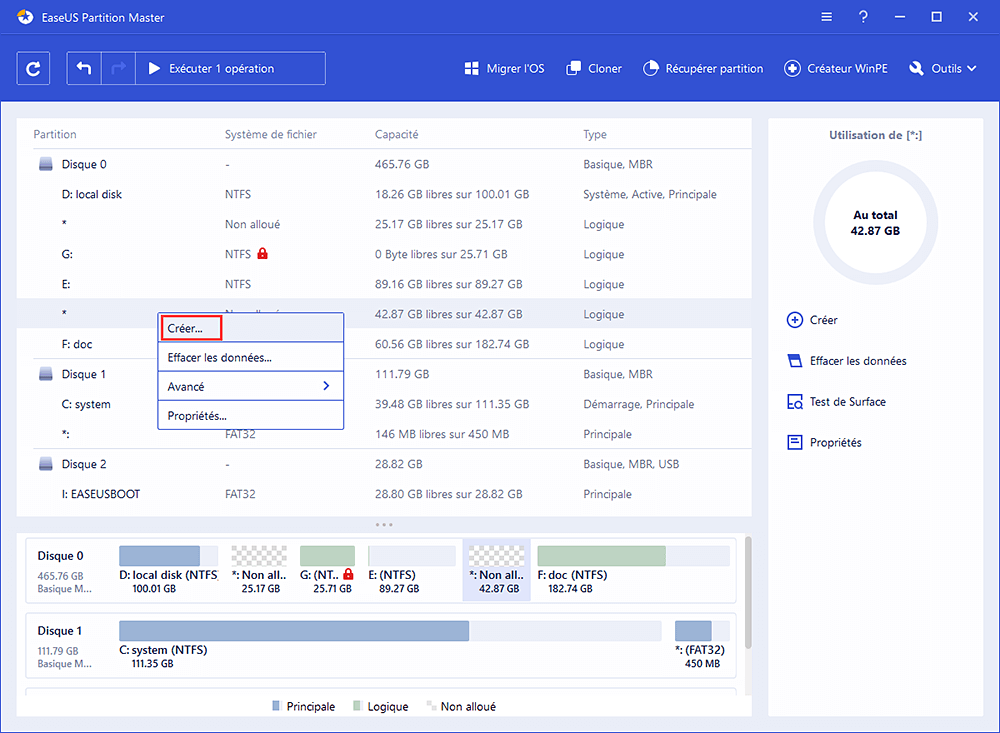Image resolution: width=1000 pixels, height=733 pixels.
Task: Click the Disque 2 drive icon in list
Action: (x=46, y=464)
